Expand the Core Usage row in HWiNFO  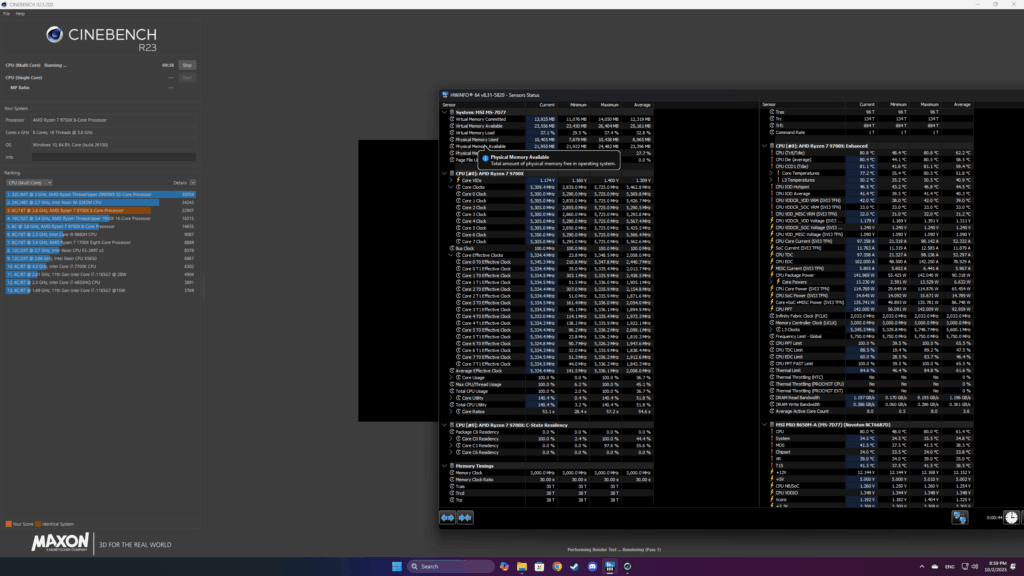tap(451, 377)
